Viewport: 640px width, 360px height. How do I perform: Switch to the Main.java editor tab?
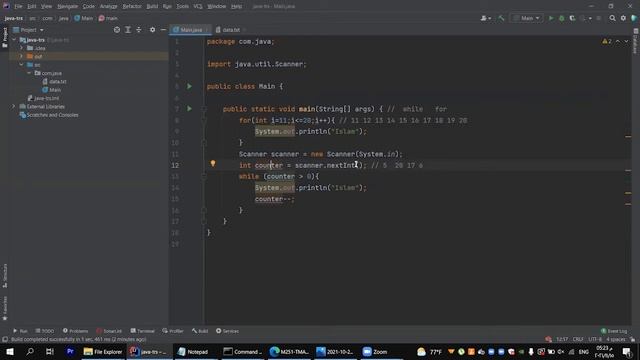(190, 30)
